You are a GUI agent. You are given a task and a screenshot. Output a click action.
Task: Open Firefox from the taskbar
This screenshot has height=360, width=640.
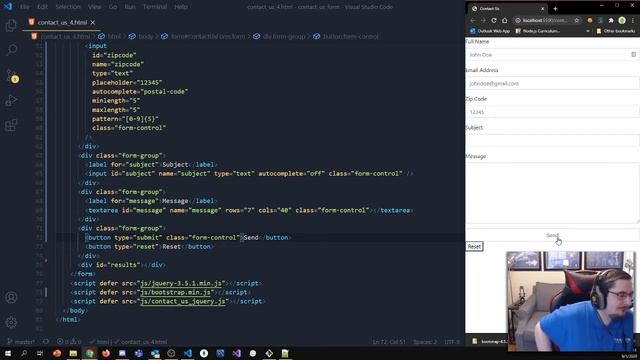[x=106, y=353]
